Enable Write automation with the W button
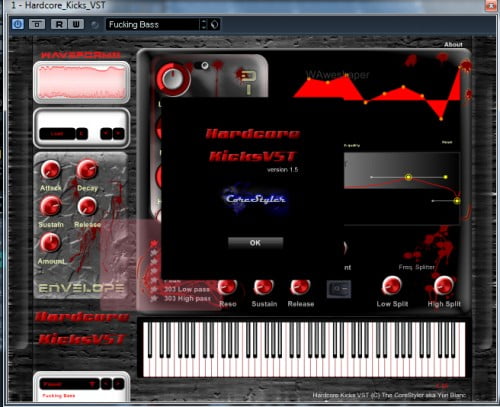The height and width of the screenshot is (407, 500). tap(76, 24)
